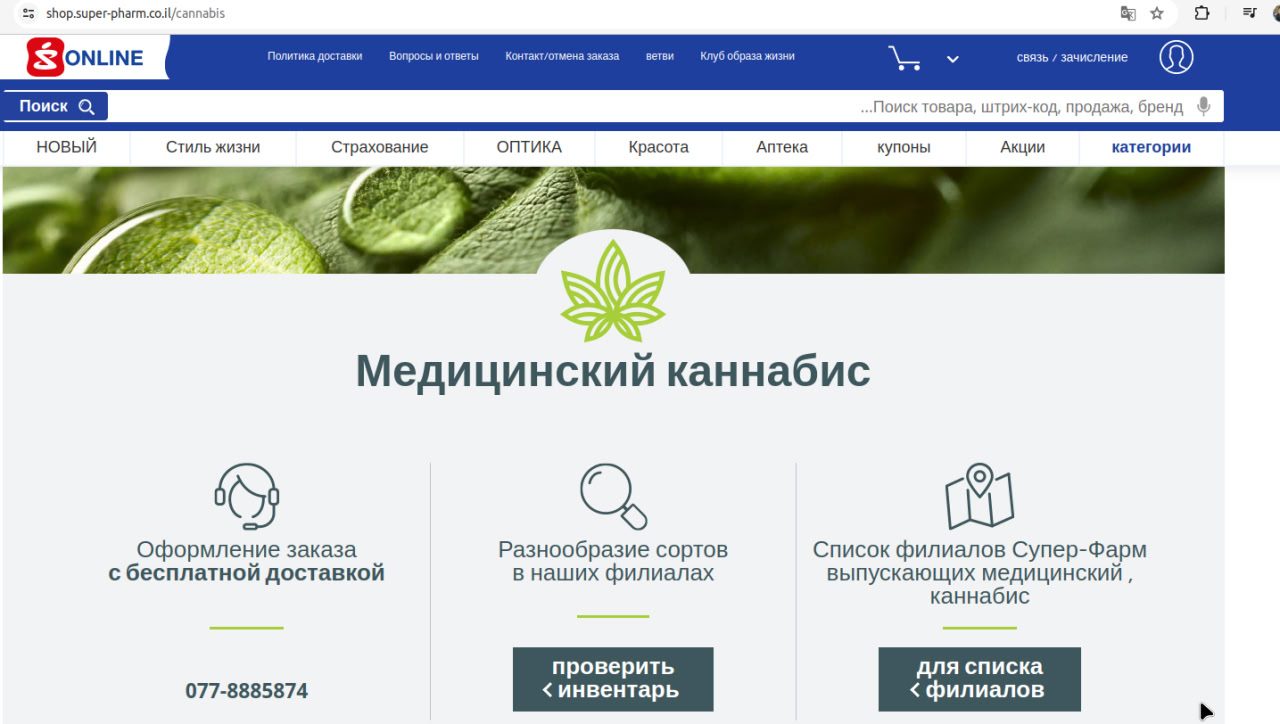The width and height of the screenshot is (1280, 724).
Task: Click the связь / зачисление login link
Action: (1072, 57)
